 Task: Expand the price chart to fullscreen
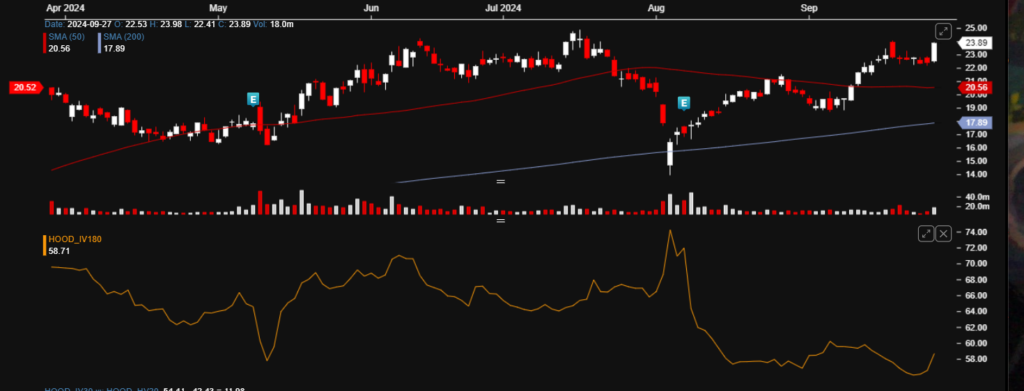click(942, 31)
